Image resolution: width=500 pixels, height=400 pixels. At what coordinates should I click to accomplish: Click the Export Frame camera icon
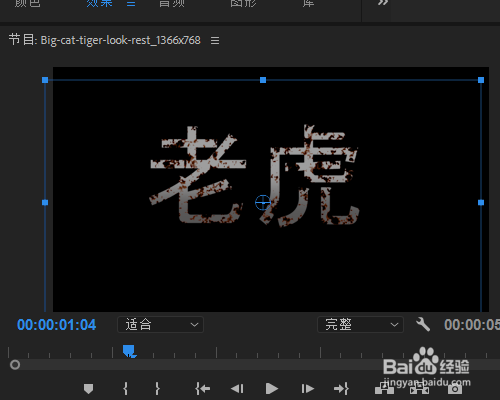pos(455,389)
